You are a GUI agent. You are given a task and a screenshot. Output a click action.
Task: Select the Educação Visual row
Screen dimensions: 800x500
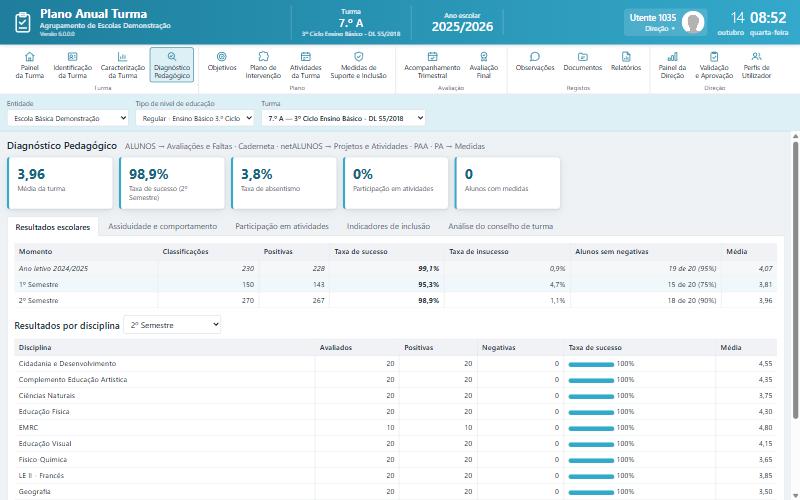[x=395, y=444]
